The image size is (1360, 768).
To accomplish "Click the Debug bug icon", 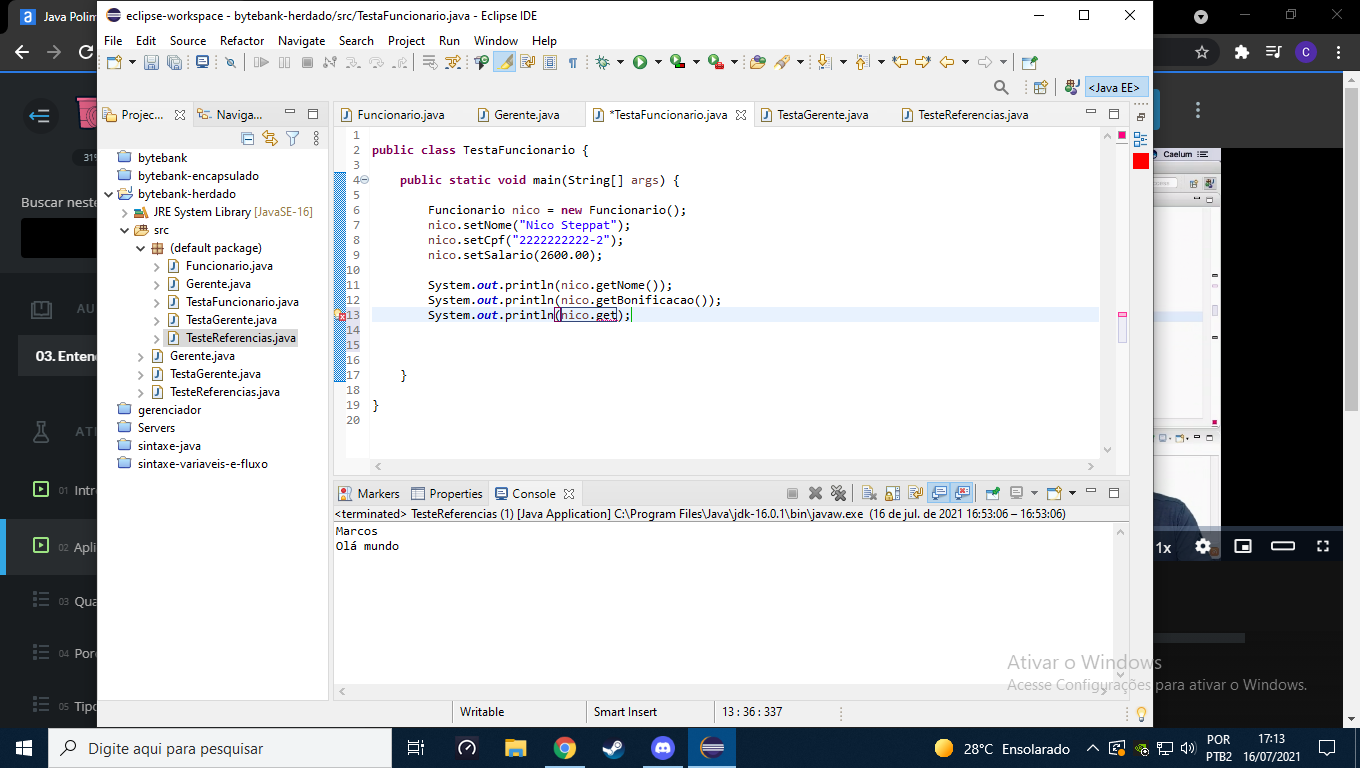I will (x=602, y=62).
